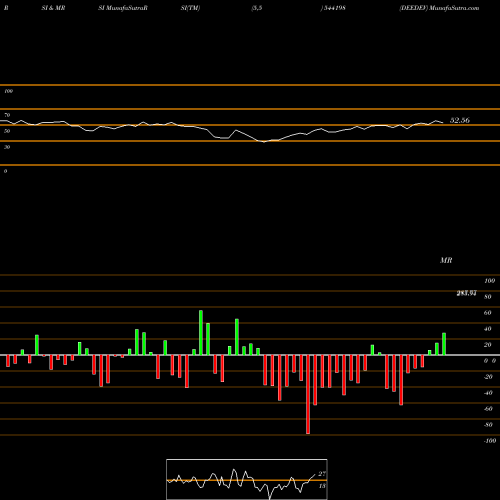Screen dimensions: 500x500
Task: Click the RSI 100 axis label
Action: 8,91
